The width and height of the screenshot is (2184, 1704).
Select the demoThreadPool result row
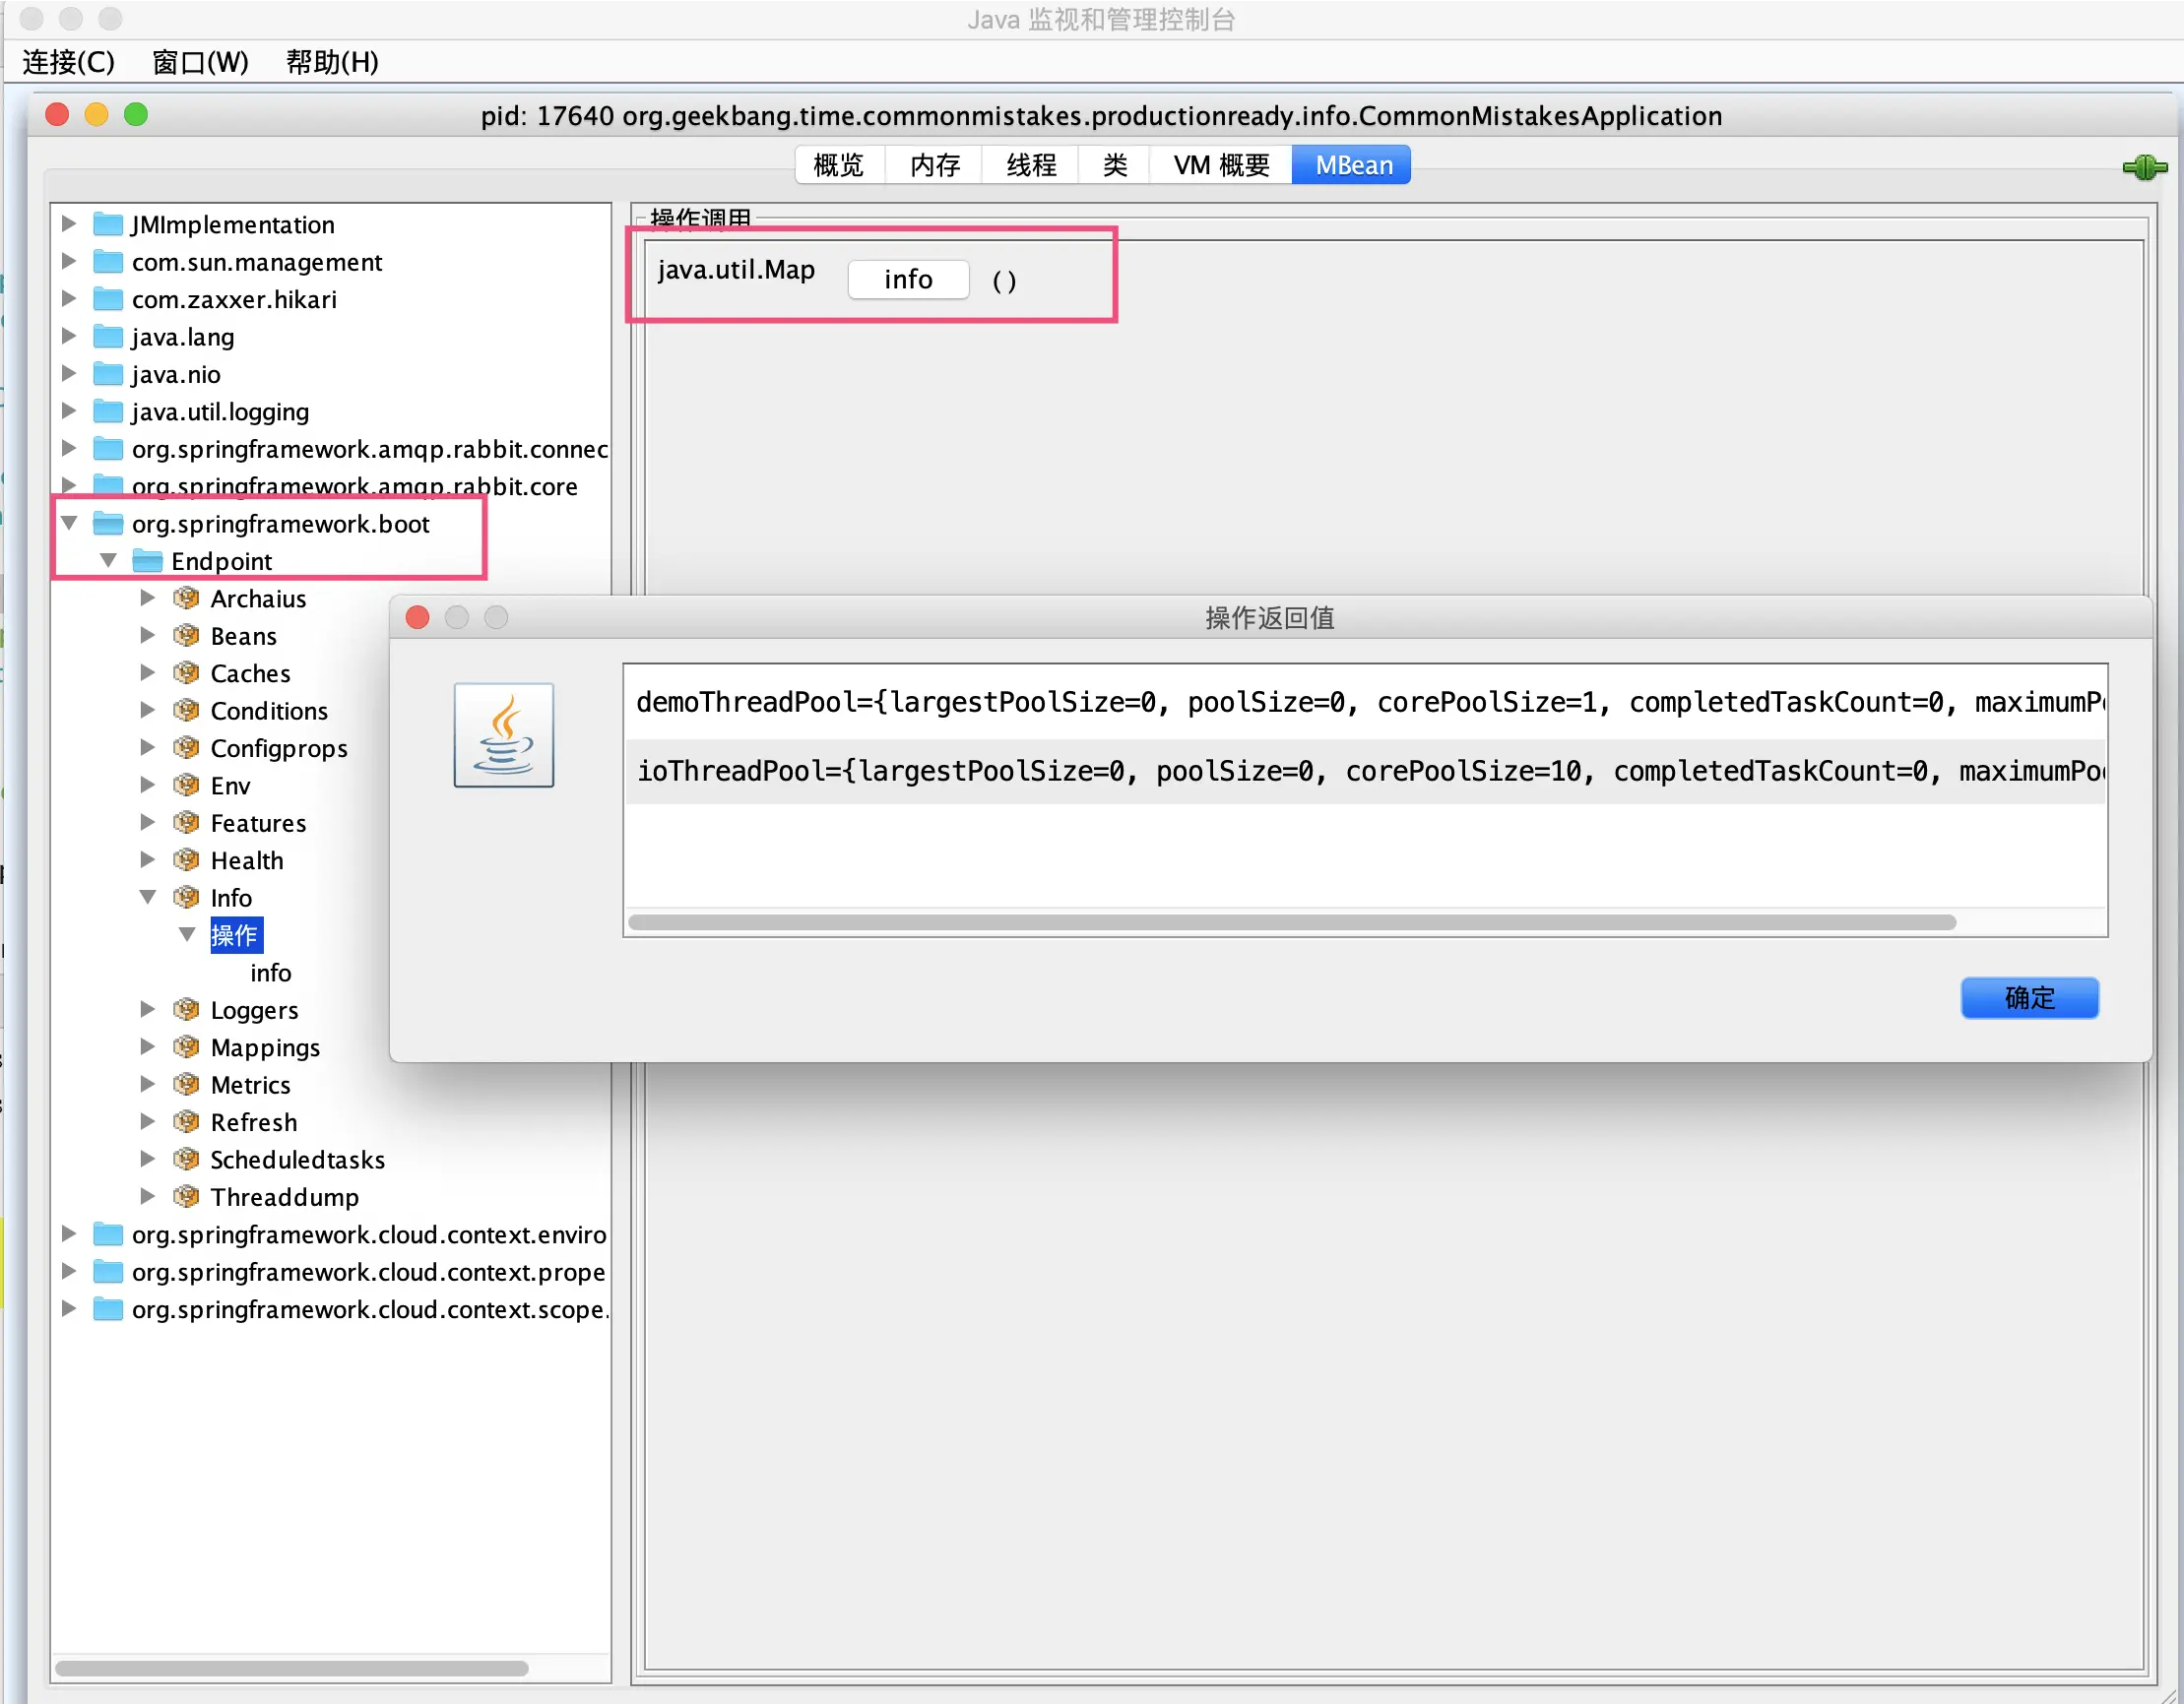point(1365,702)
